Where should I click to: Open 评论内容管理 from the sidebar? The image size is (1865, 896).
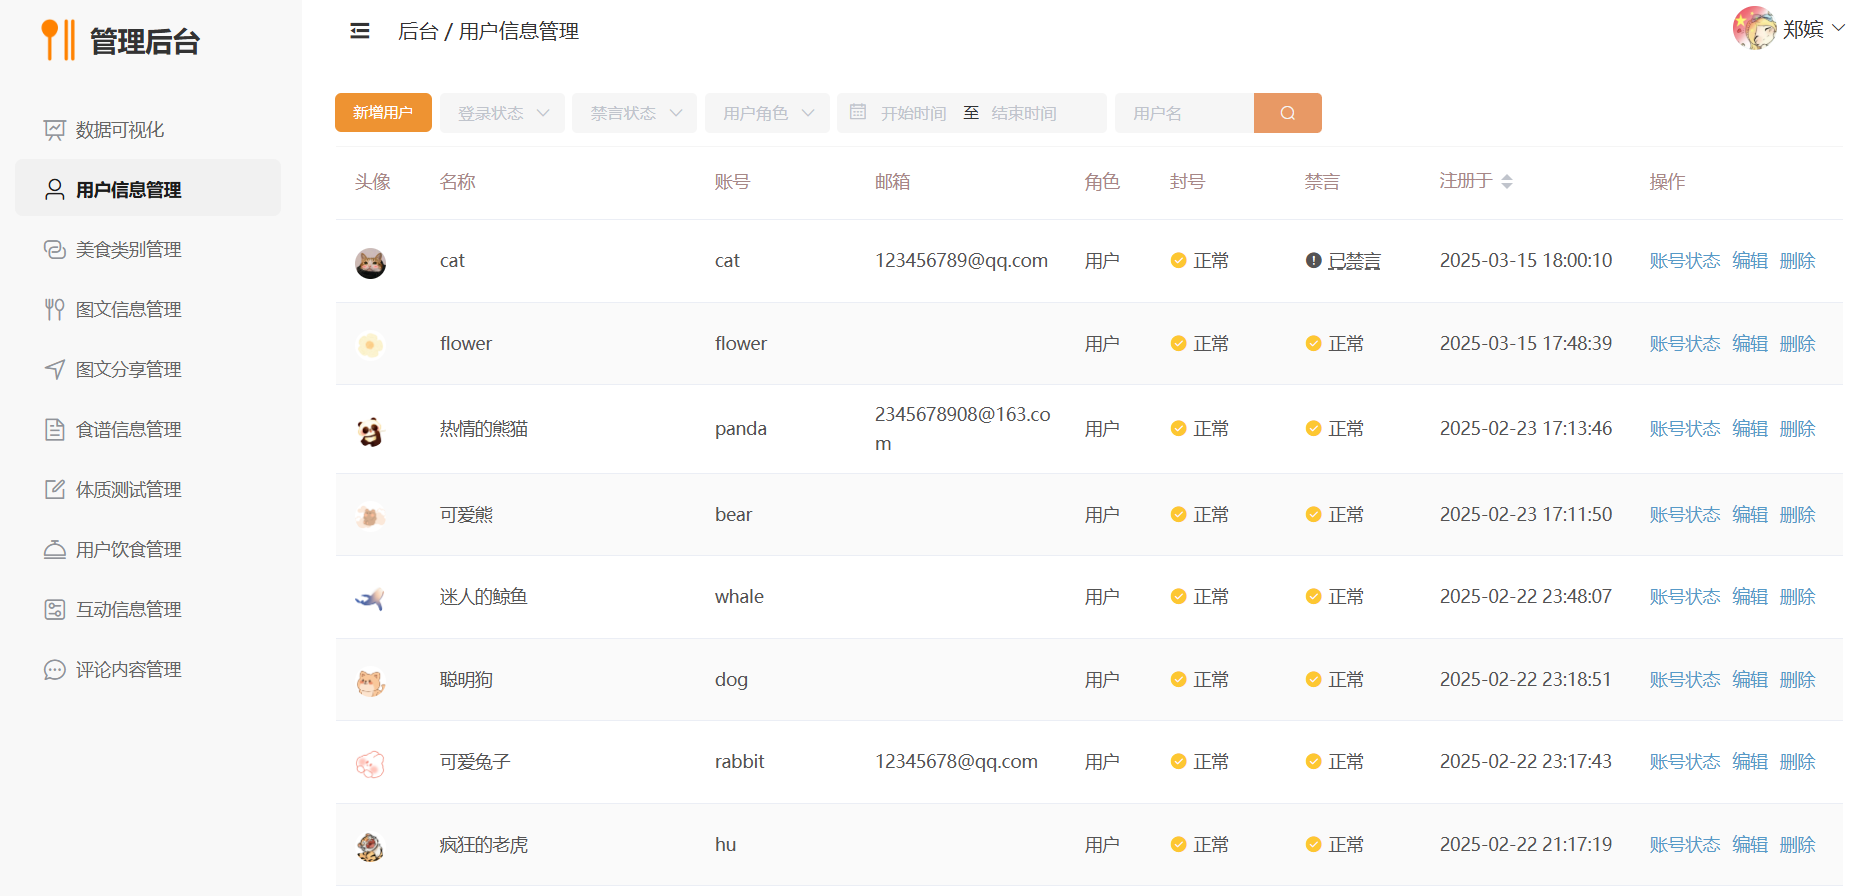[x=148, y=669]
